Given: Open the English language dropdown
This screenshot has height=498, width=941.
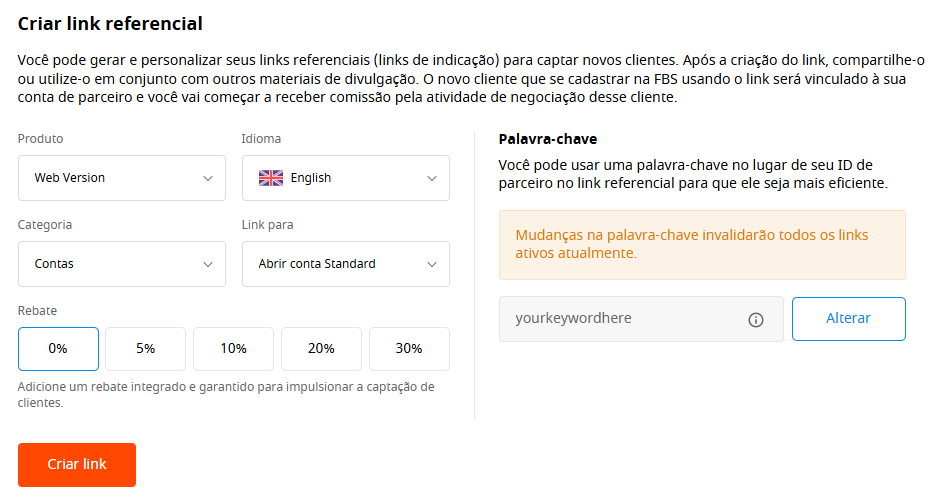Looking at the screenshot, I should point(346,178).
